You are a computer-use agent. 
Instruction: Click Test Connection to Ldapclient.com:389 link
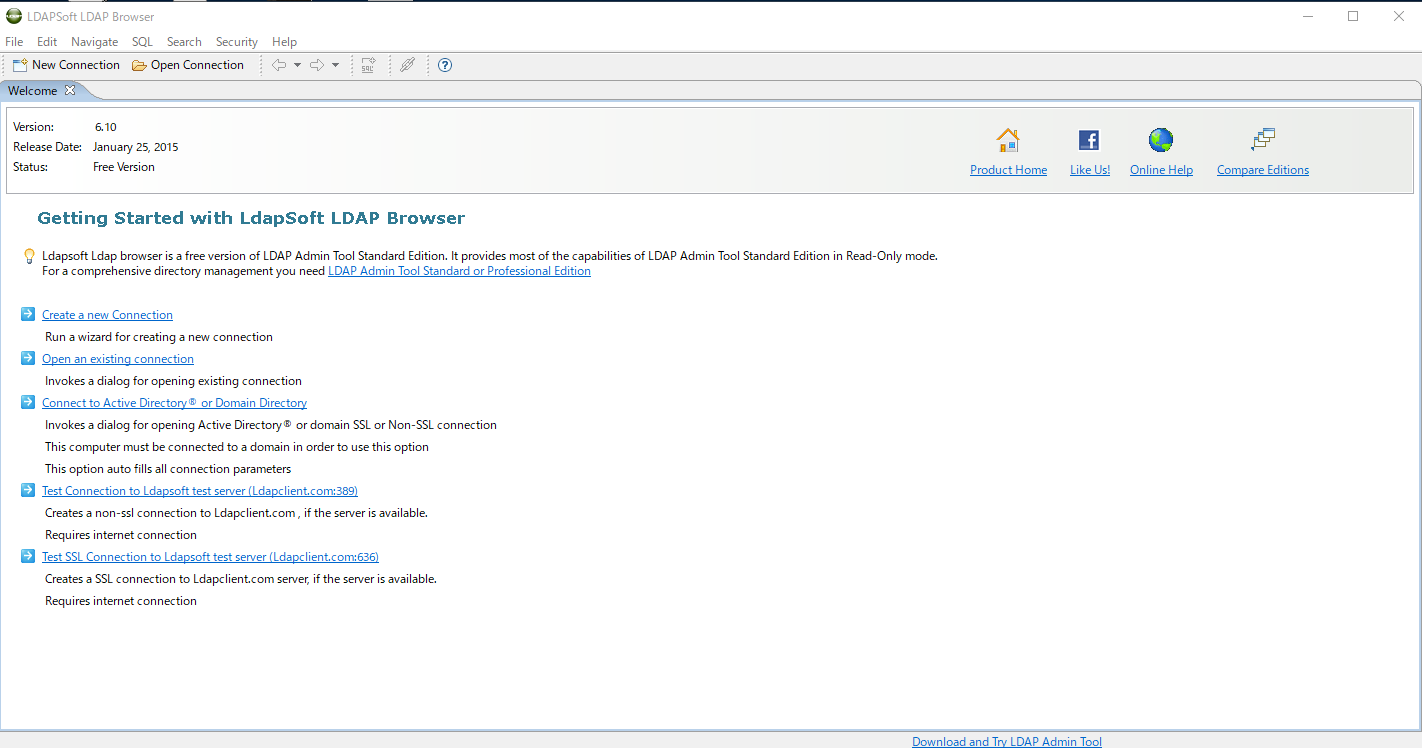coord(200,491)
